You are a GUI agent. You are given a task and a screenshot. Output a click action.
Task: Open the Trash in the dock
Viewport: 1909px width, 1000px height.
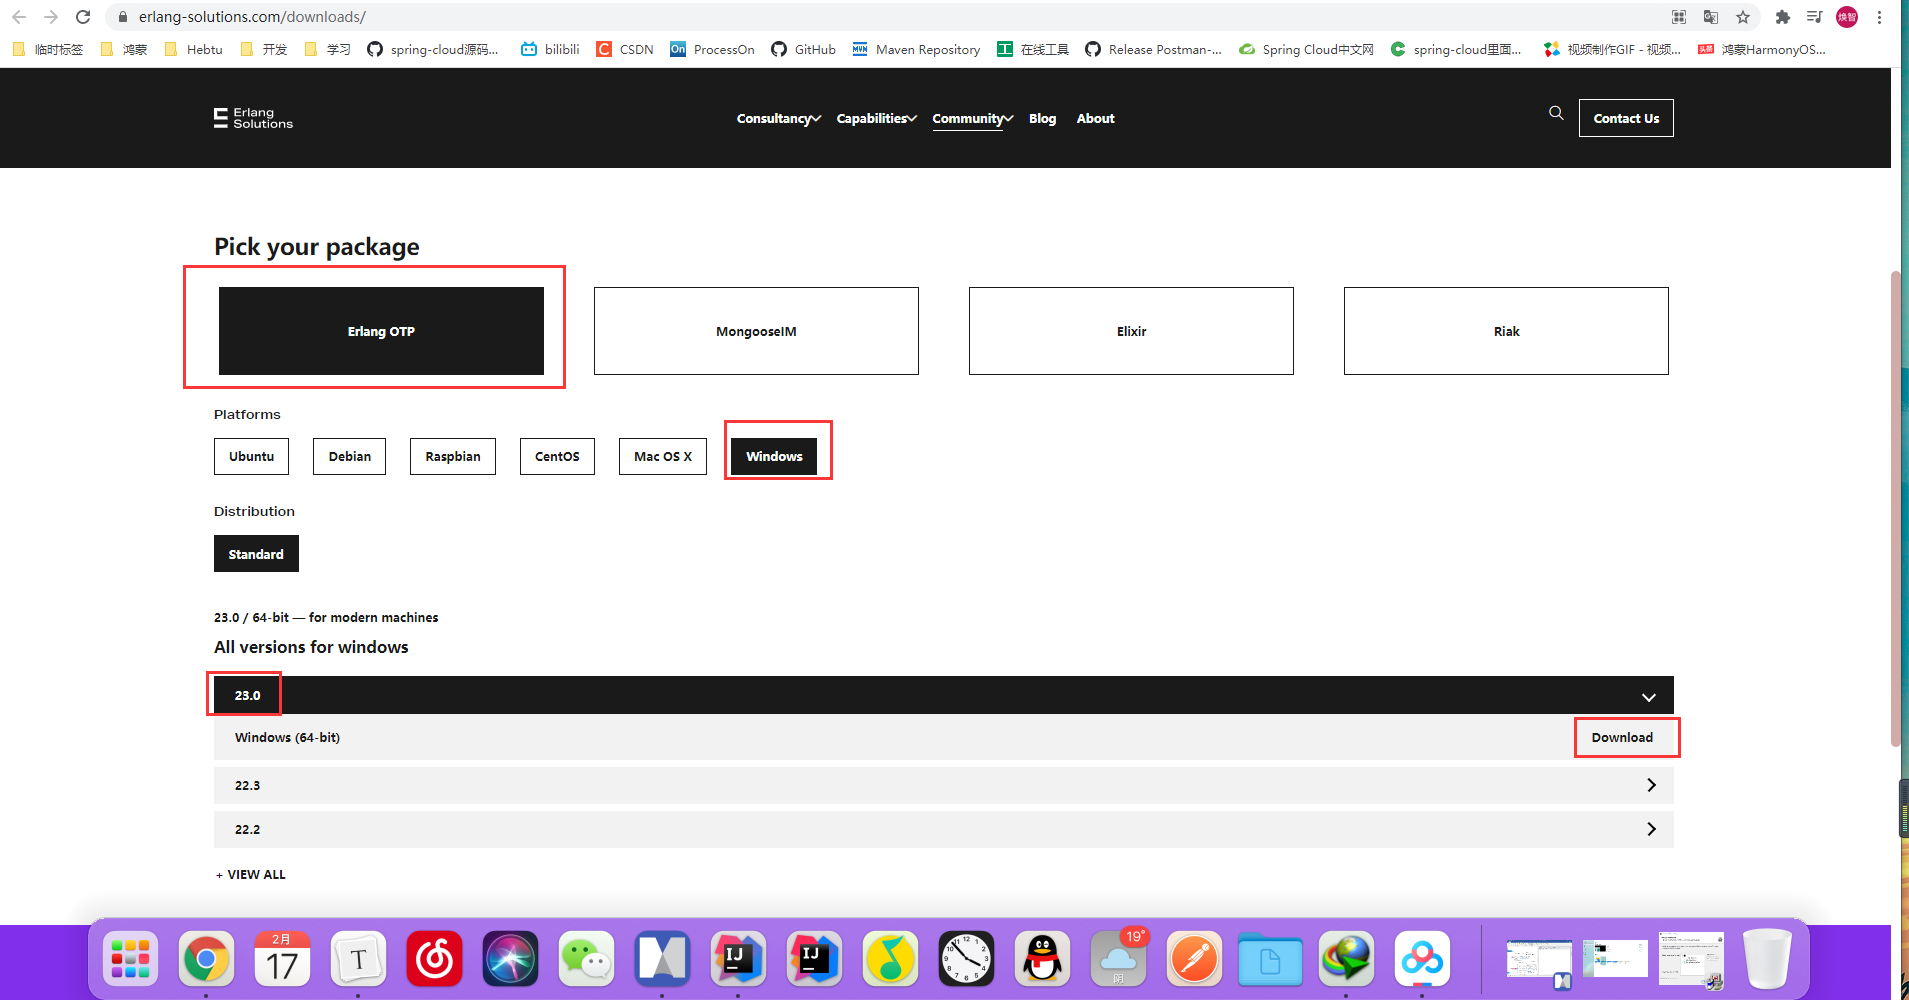(x=1767, y=960)
